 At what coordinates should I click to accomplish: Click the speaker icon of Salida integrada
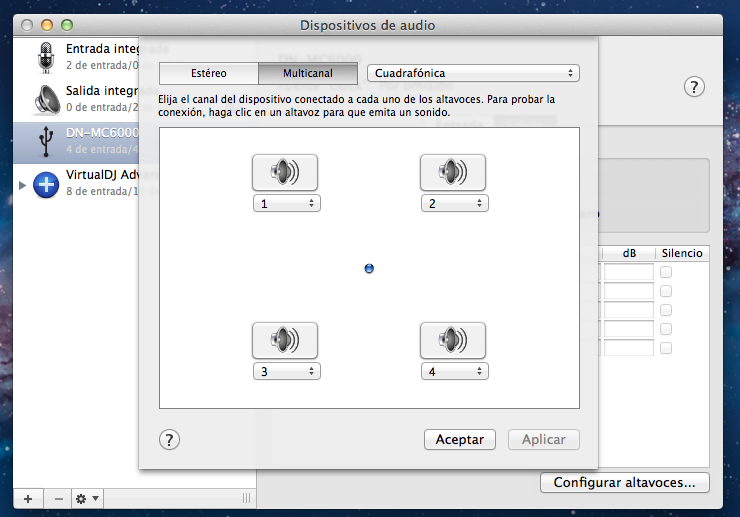pyautogui.click(x=47, y=99)
